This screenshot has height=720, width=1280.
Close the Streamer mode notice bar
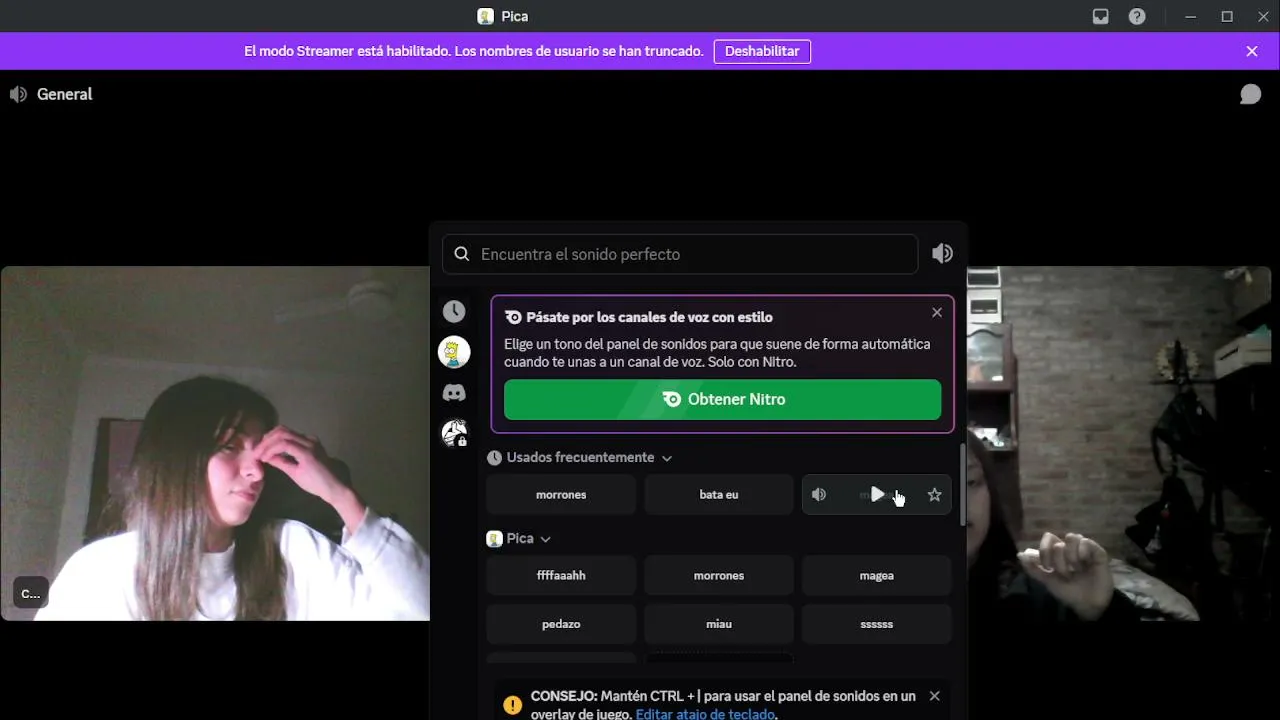(1252, 51)
